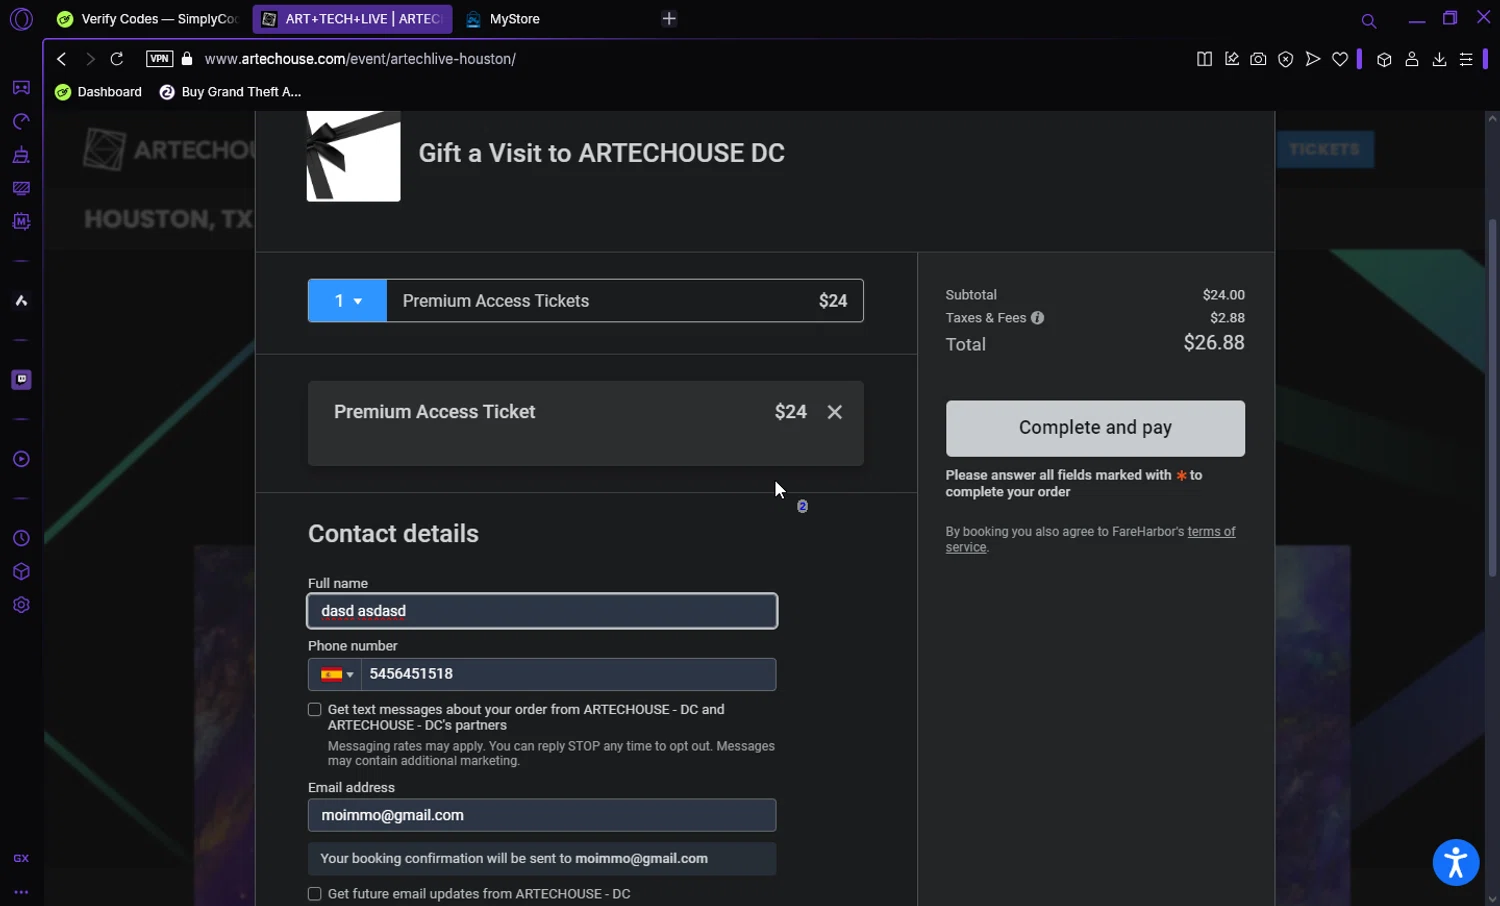This screenshot has width=1500, height=906.
Task: Enable text messages about your order checkbox
Action: (315, 710)
